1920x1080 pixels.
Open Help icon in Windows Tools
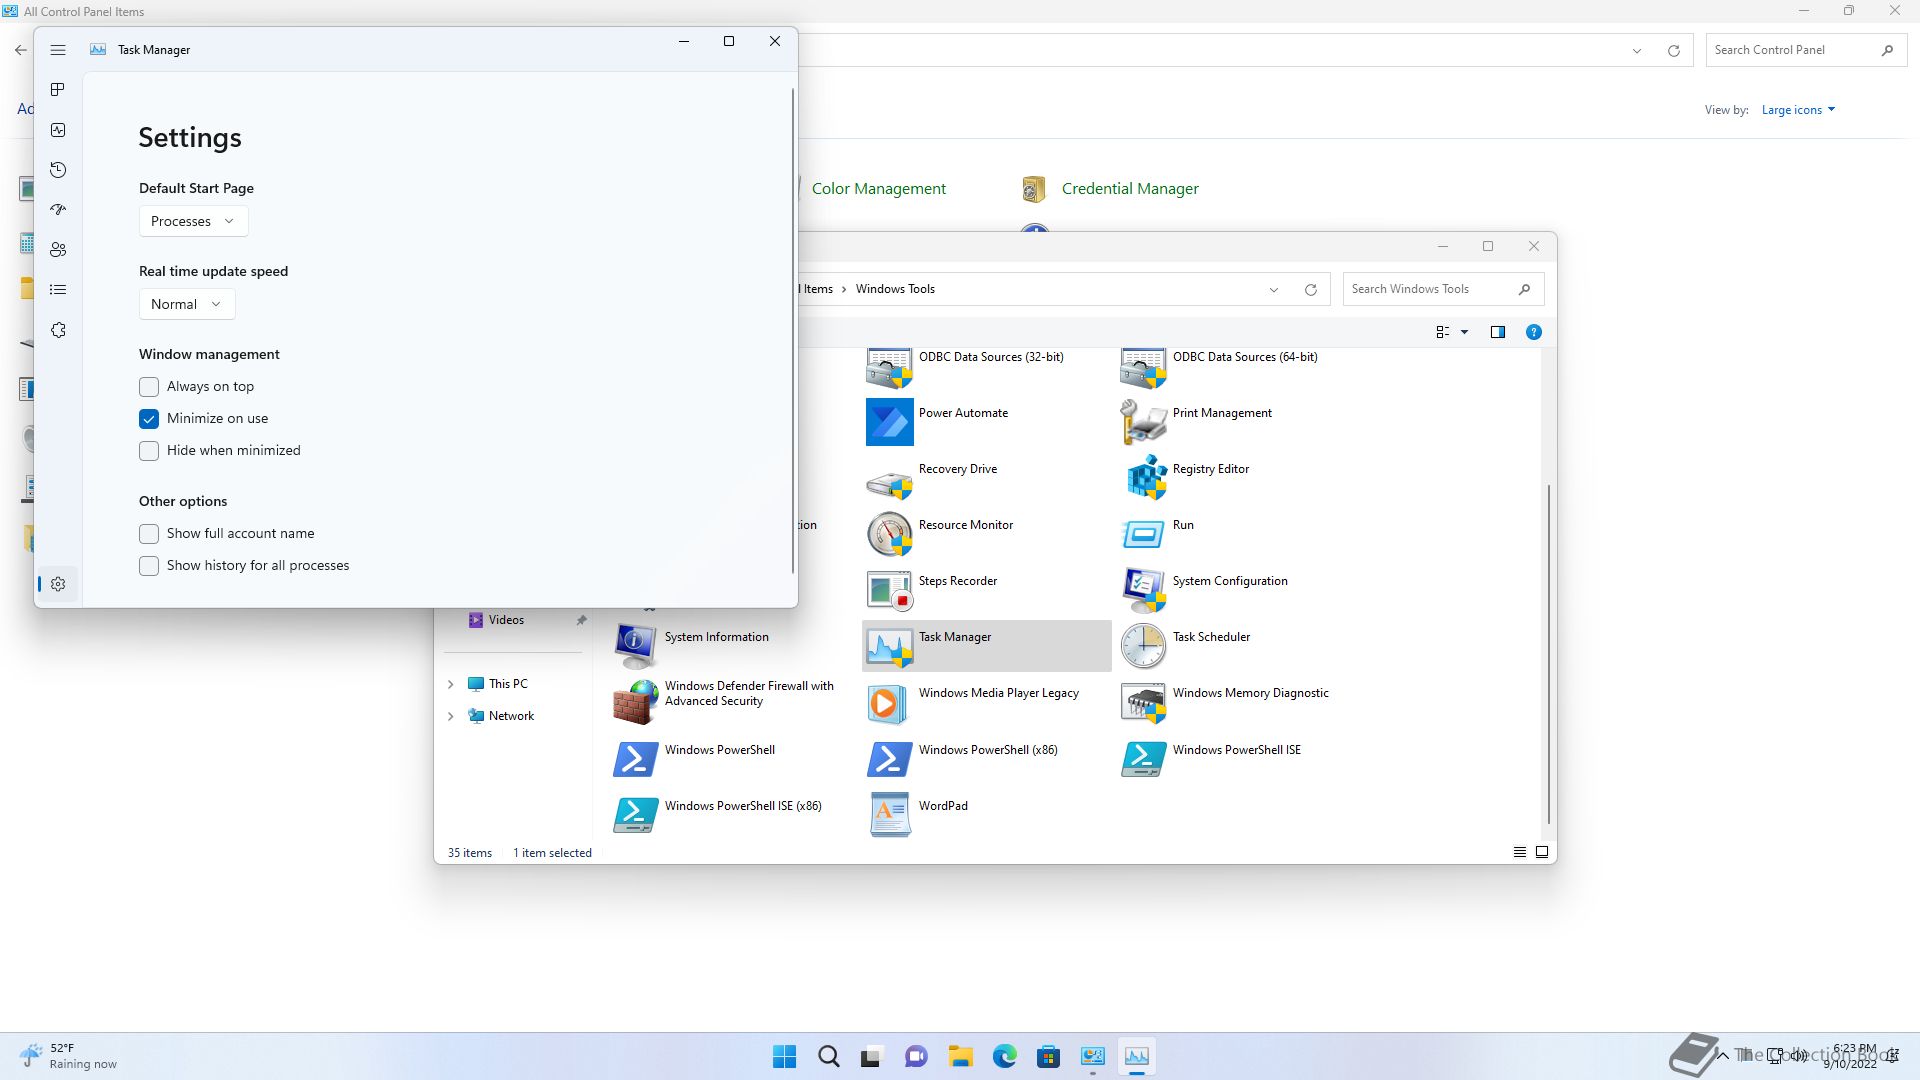coord(1533,332)
